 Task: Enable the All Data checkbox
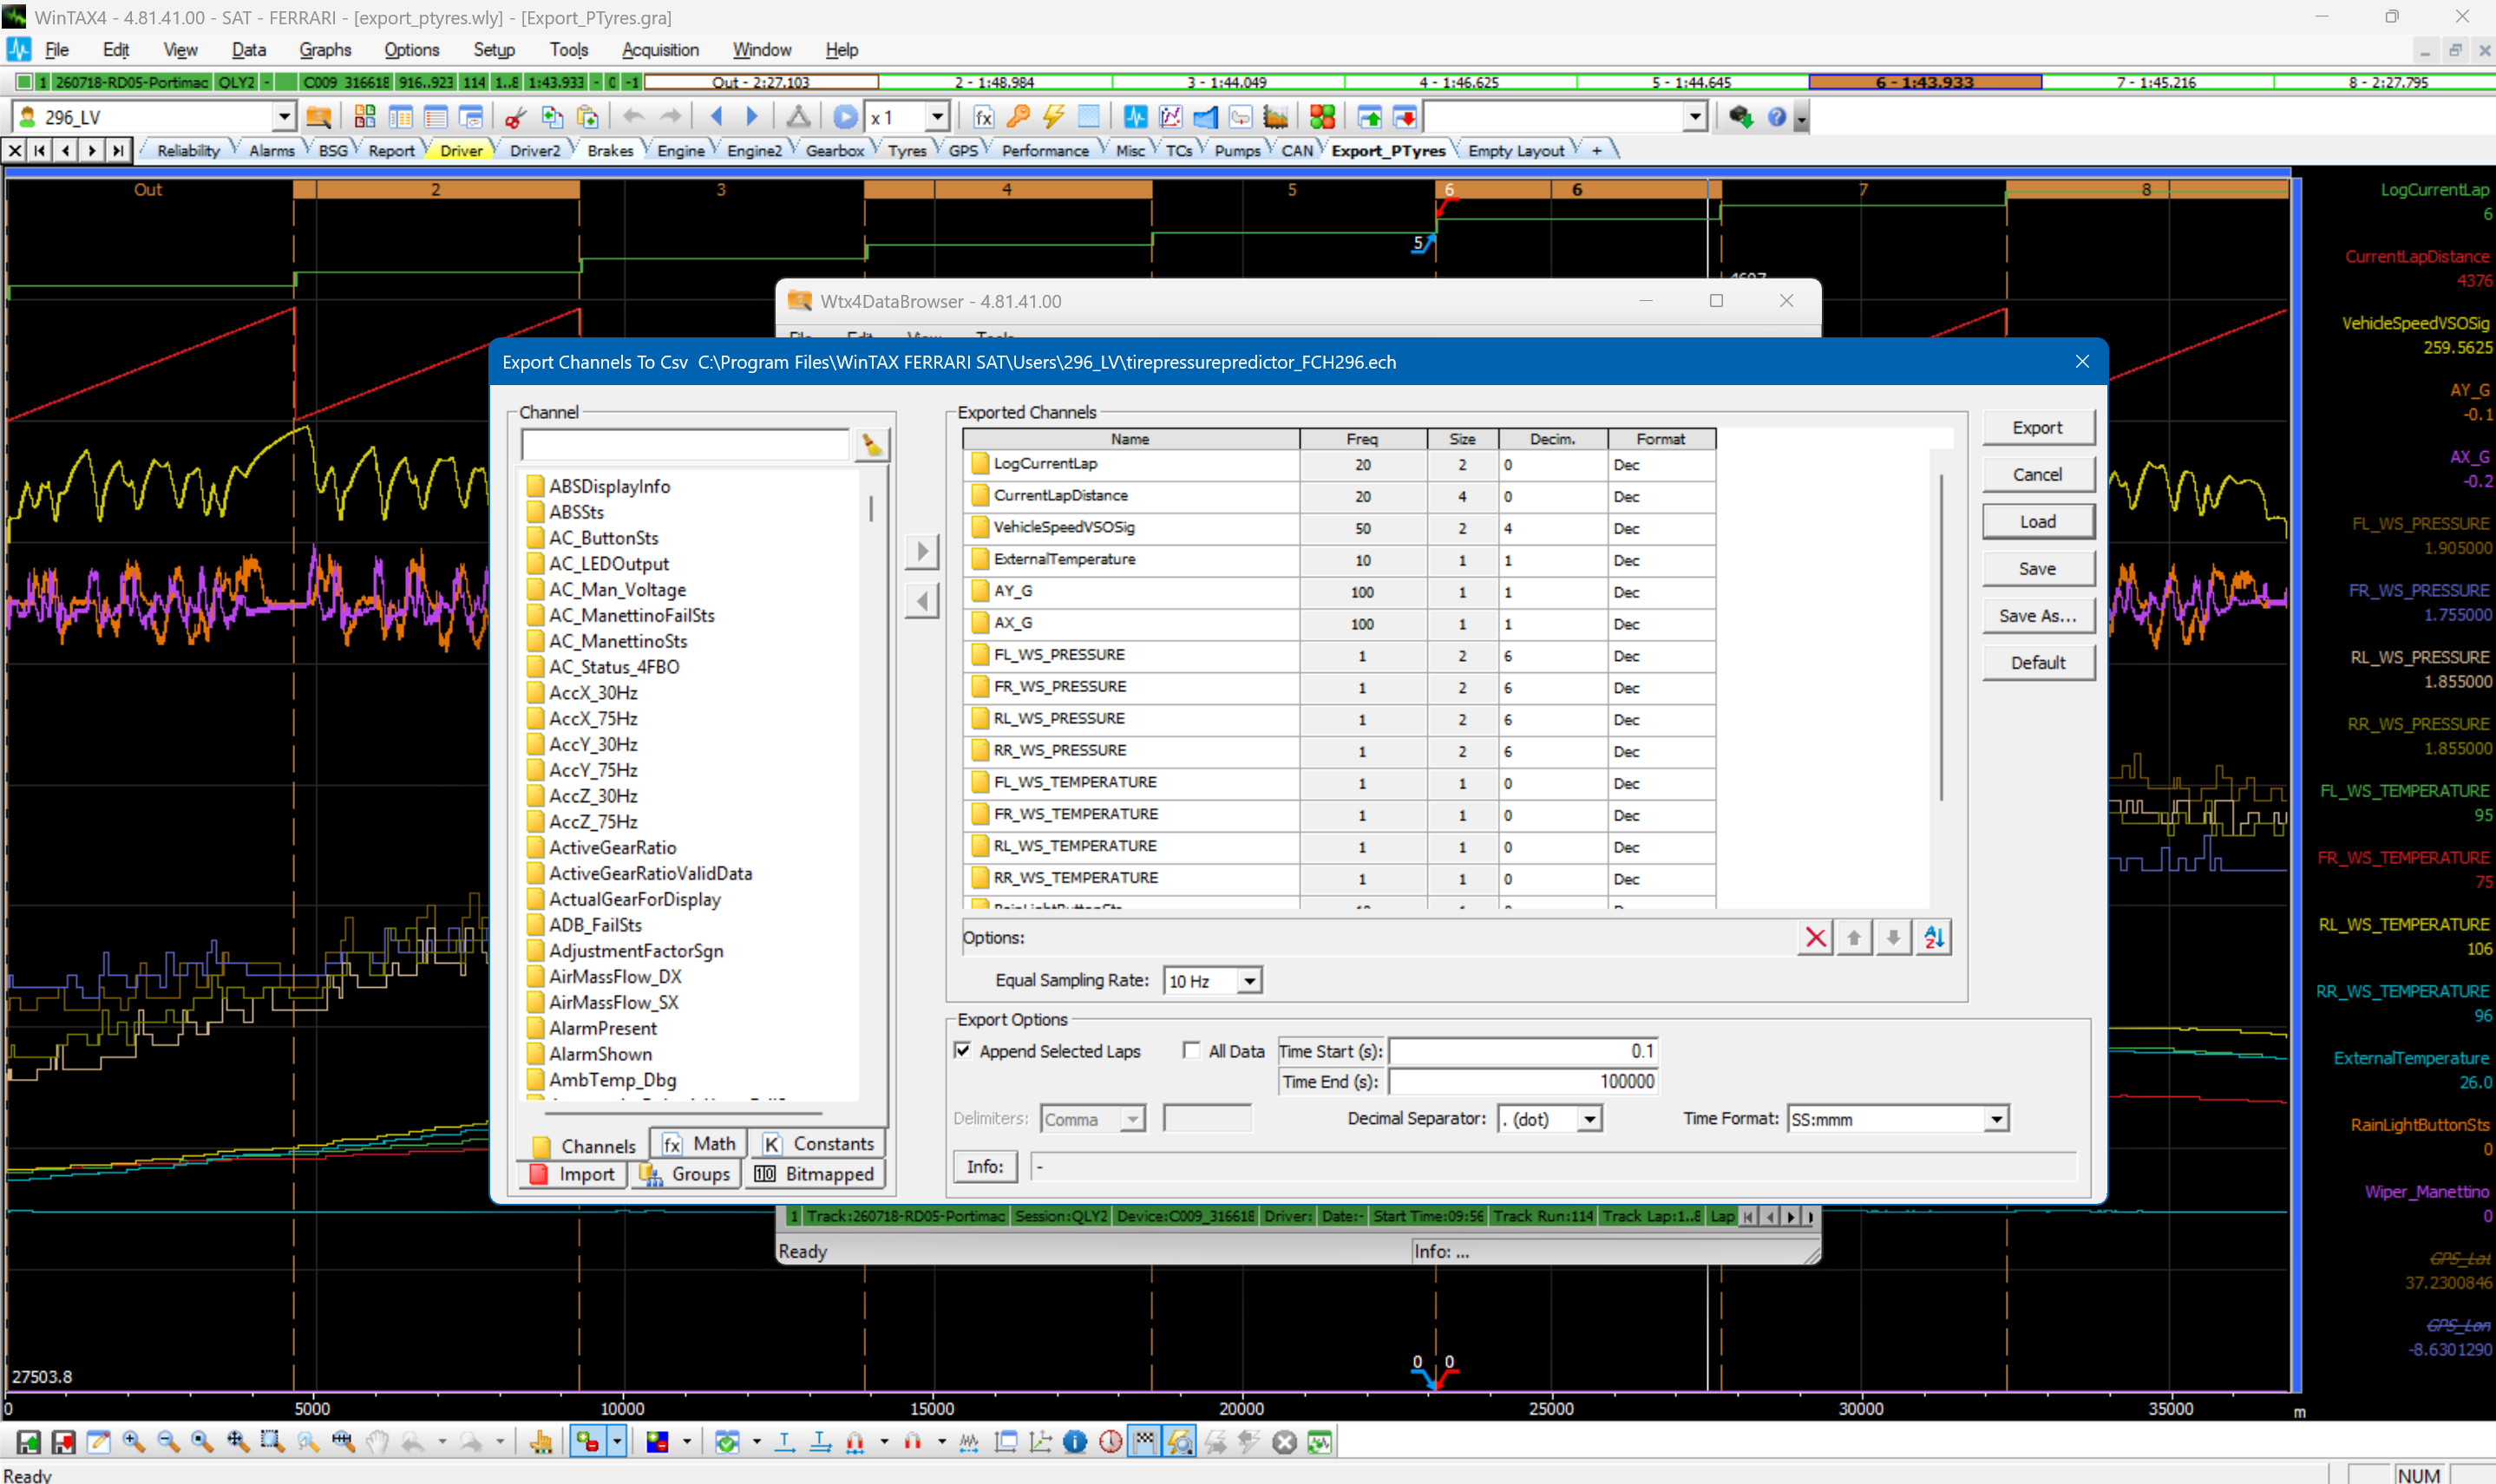(1191, 1051)
